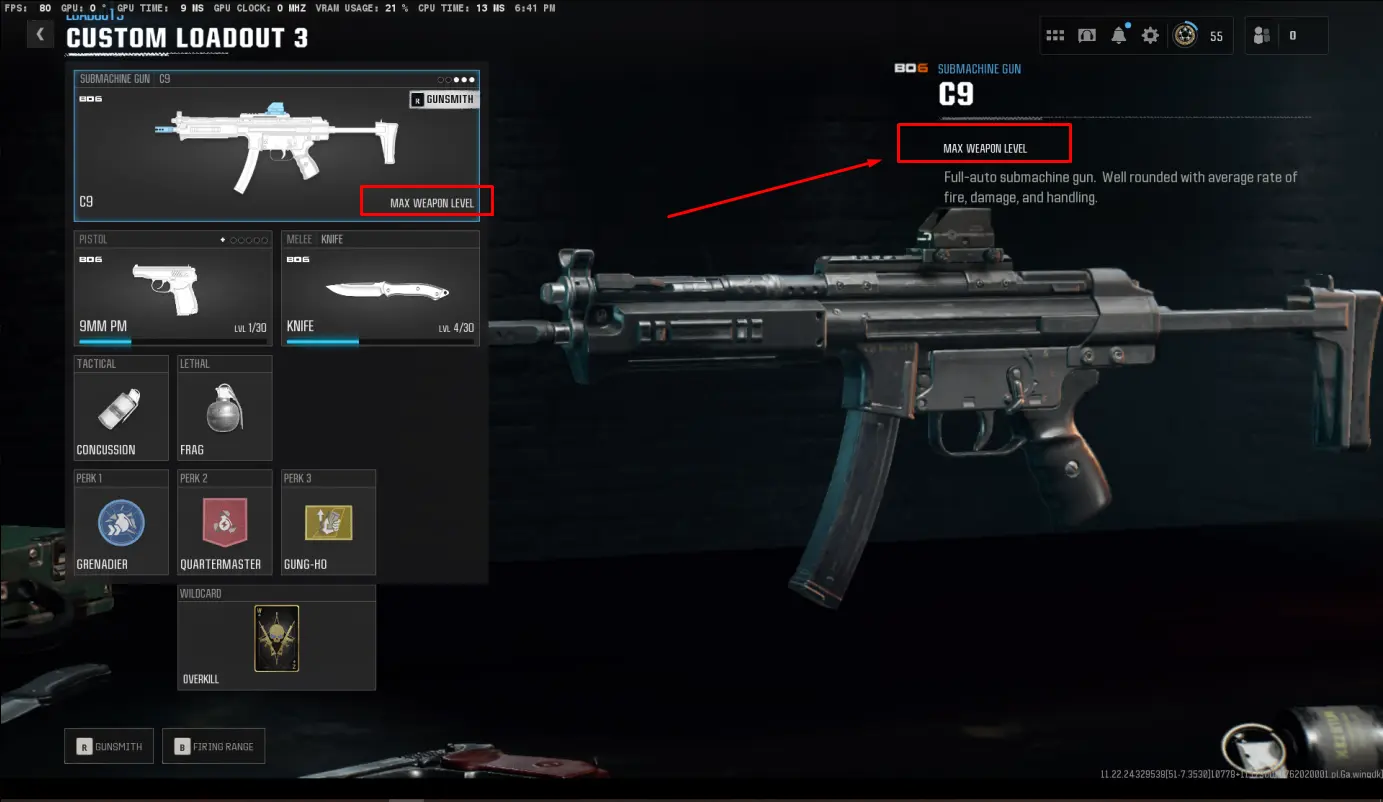
Task: Select the Concussion tactical slot
Action: [x=121, y=407]
